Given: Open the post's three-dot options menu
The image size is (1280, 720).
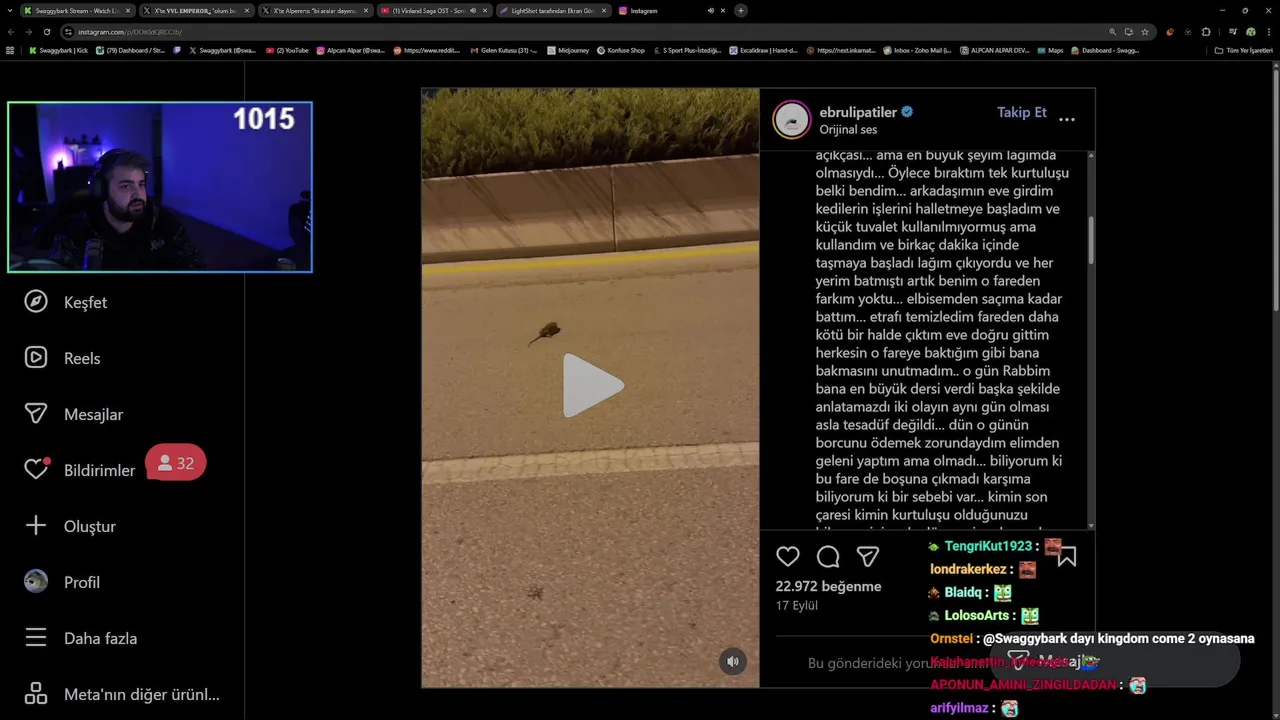Looking at the screenshot, I should [1067, 119].
